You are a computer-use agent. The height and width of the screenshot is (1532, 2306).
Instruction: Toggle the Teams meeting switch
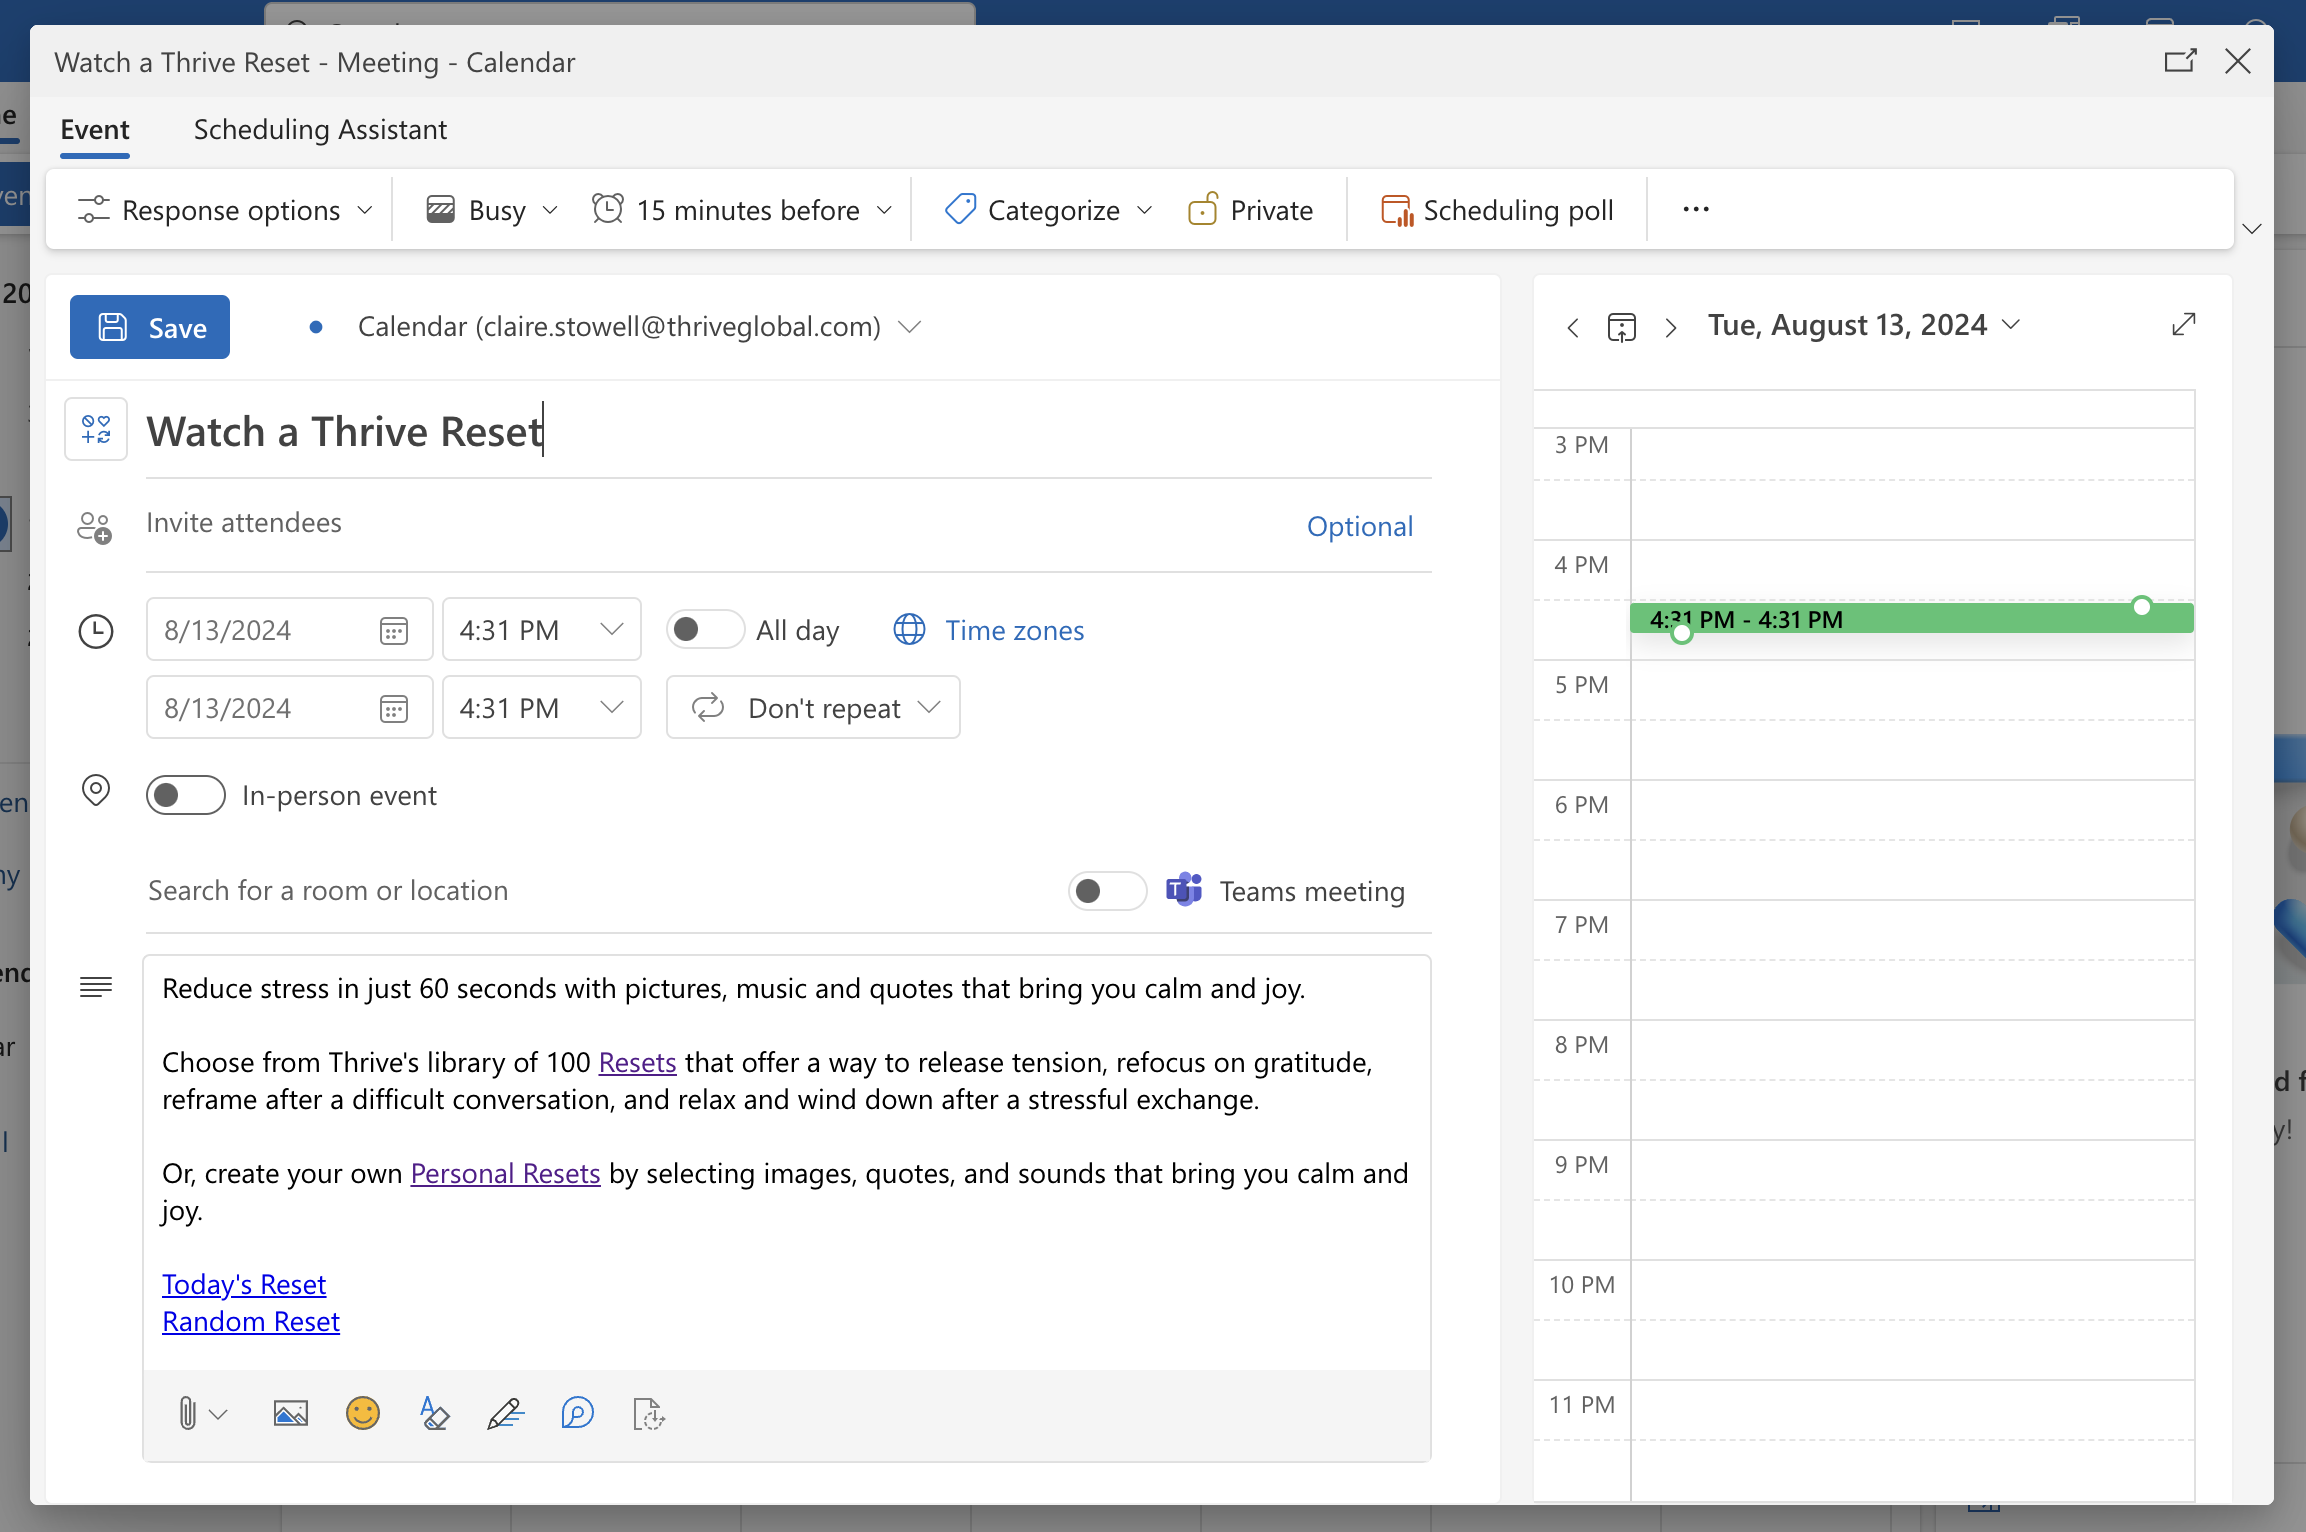click(1107, 891)
